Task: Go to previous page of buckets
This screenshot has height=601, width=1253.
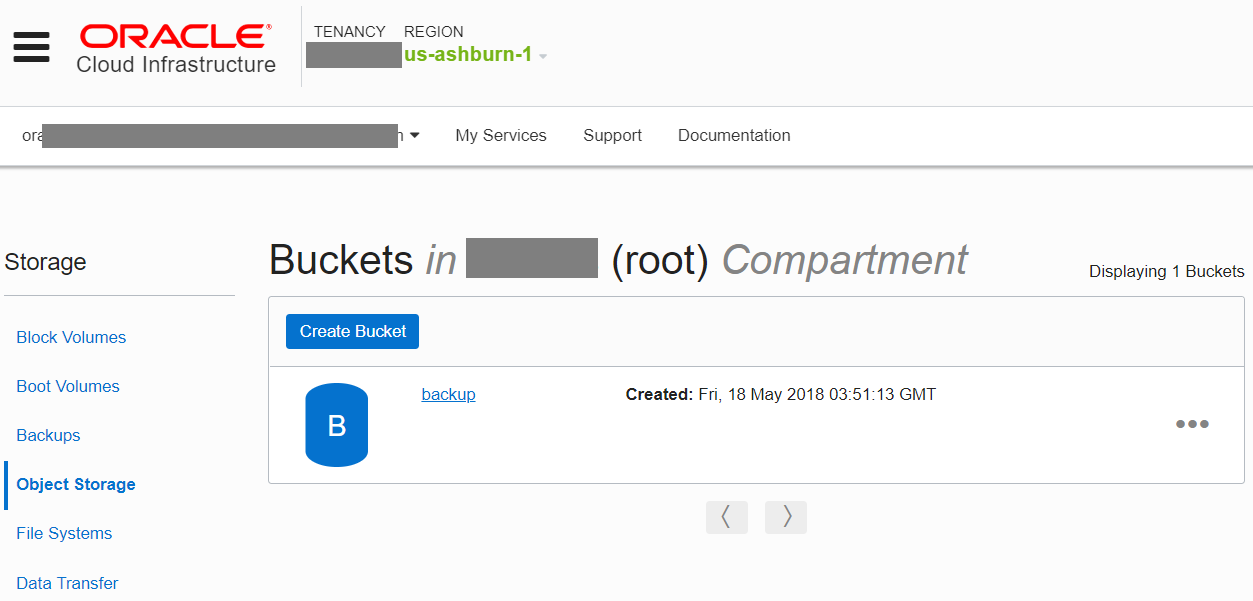Action: click(x=727, y=517)
